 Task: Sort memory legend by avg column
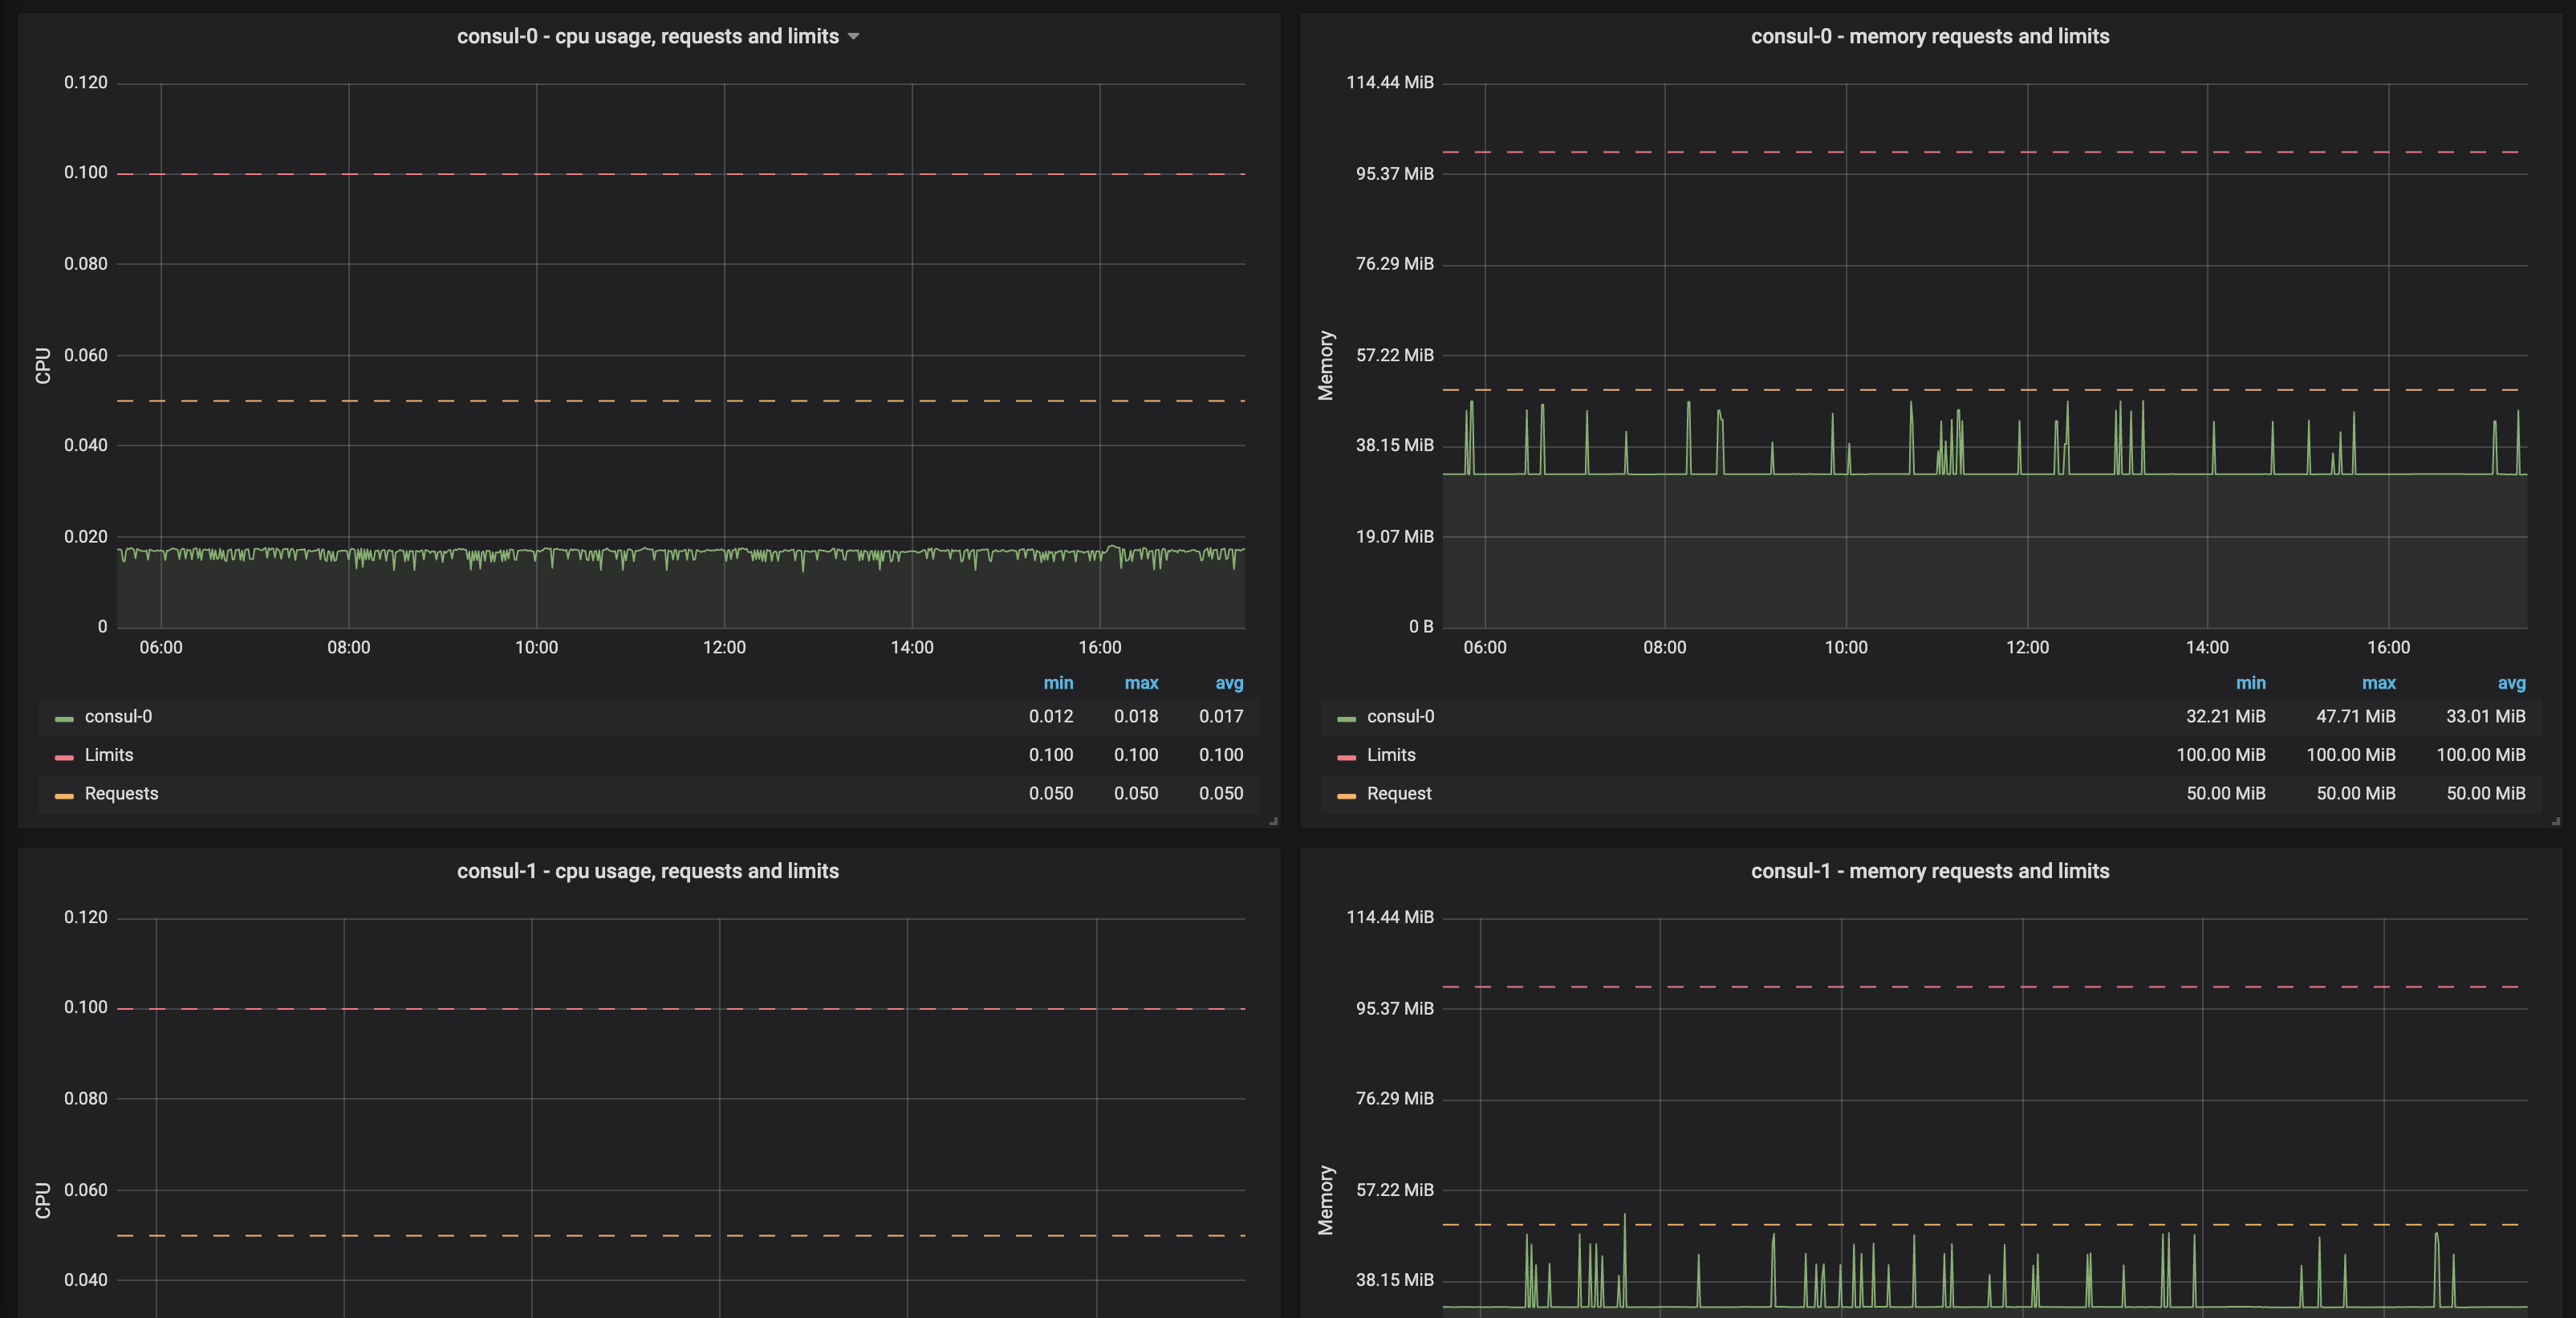(2511, 683)
